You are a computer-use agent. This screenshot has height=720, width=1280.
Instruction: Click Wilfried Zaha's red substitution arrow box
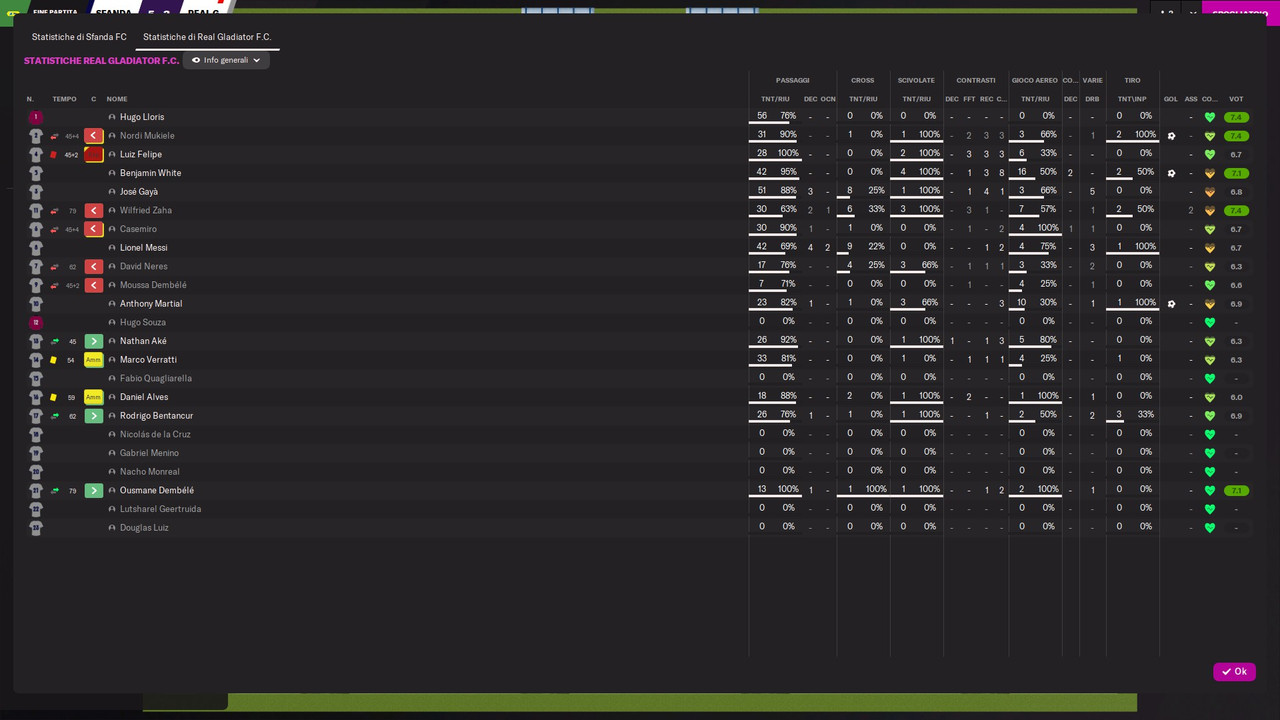pyautogui.click(x=94, y=211)
